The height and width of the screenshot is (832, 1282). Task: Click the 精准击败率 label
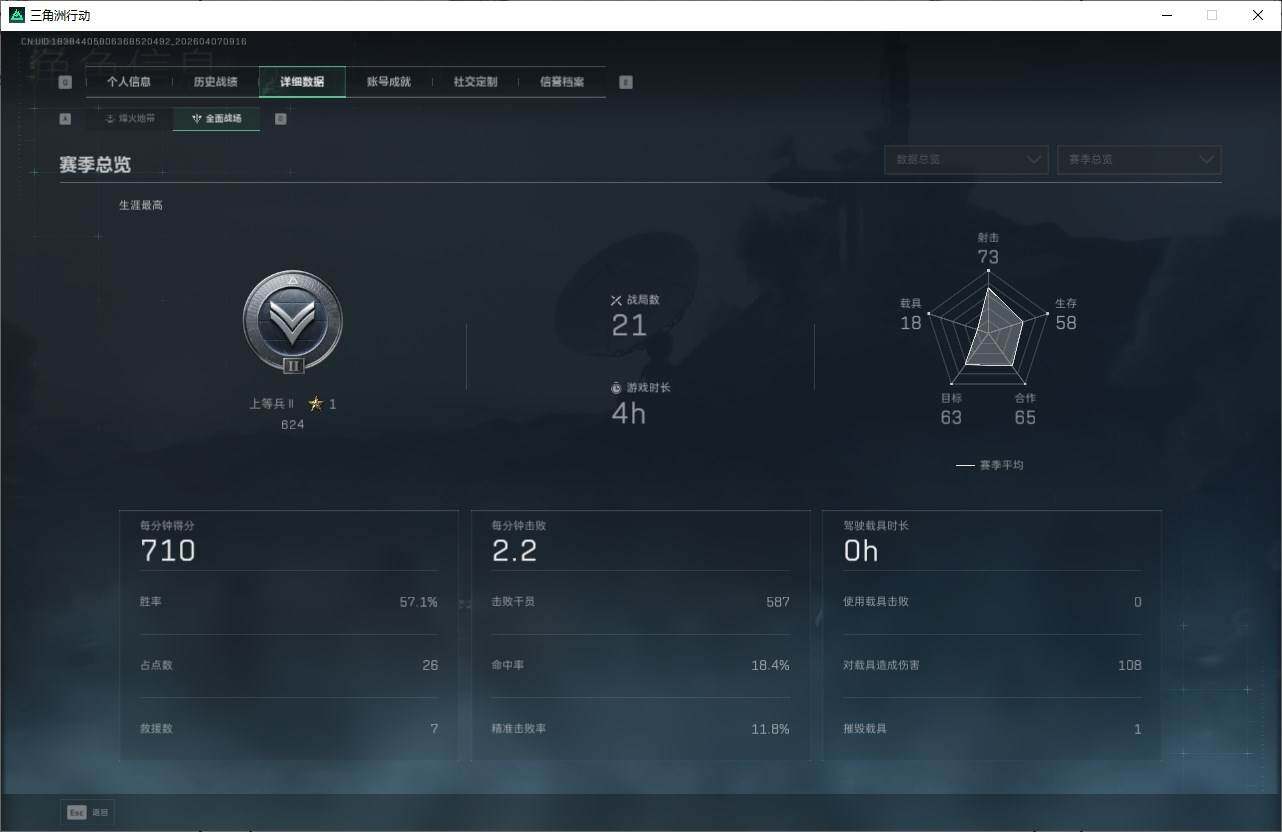519,729
